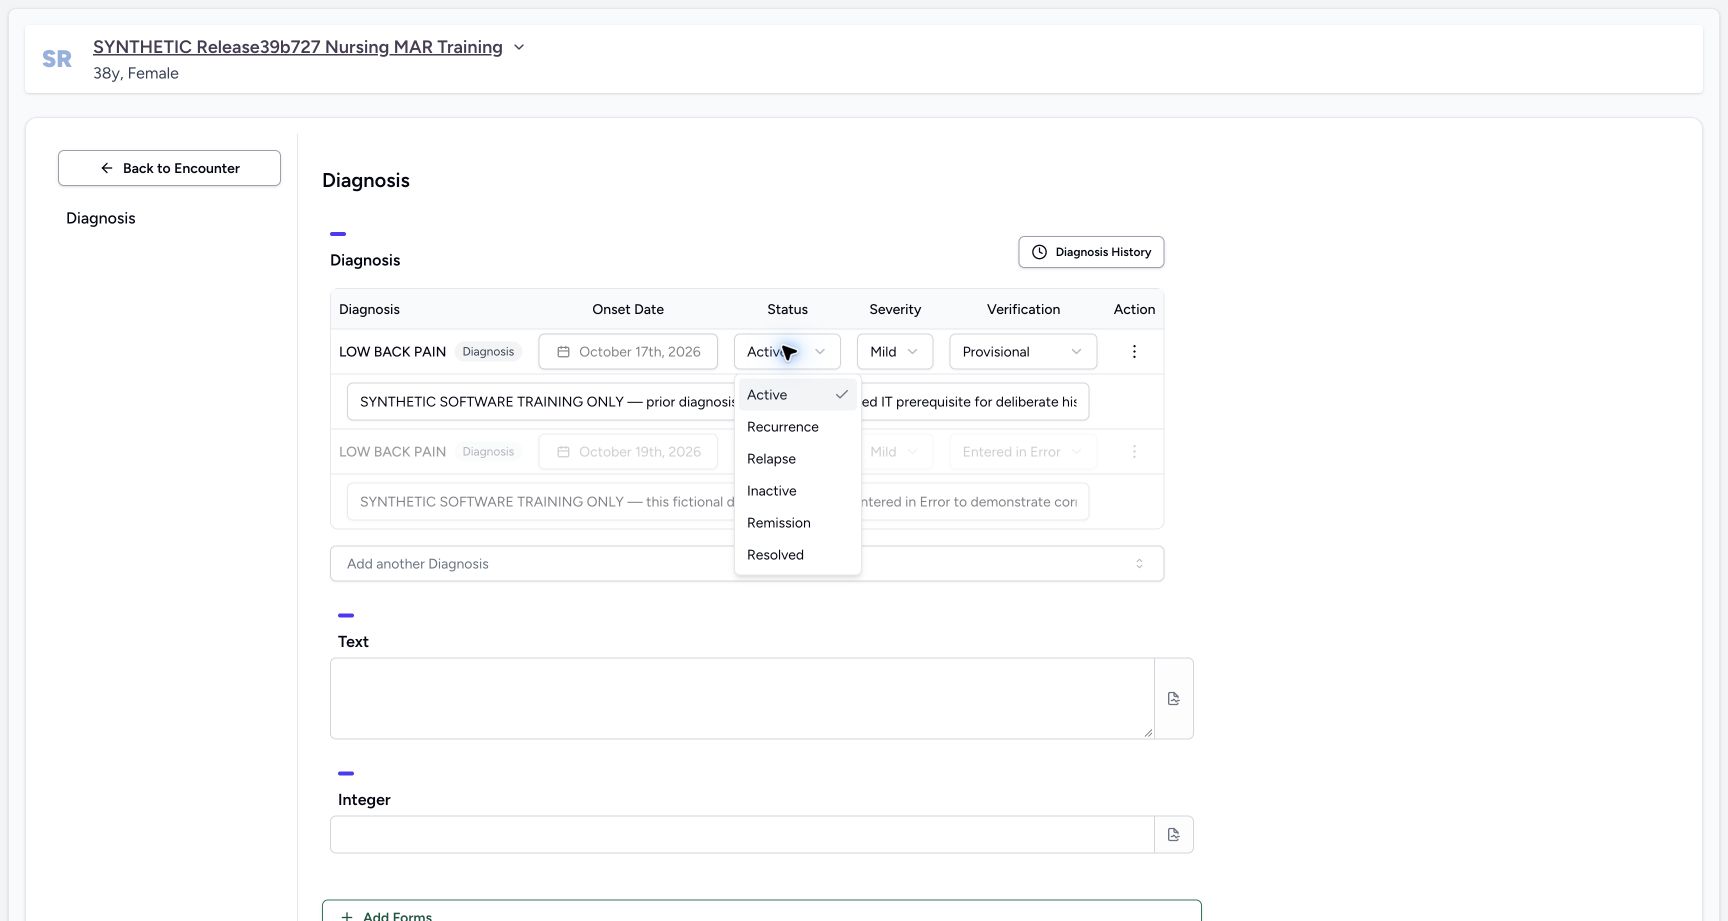Click the calendar icon in October 17th date field

[563, 352]
